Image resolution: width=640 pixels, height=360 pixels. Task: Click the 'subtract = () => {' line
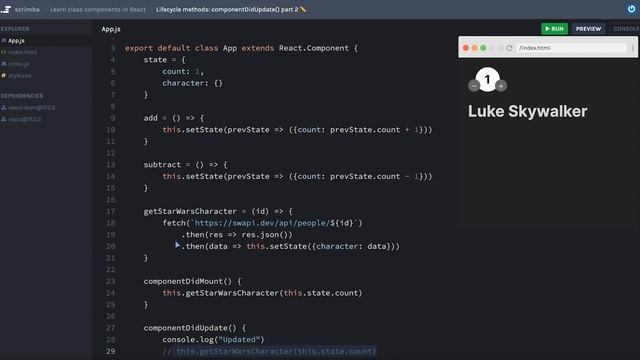(185, 165)
